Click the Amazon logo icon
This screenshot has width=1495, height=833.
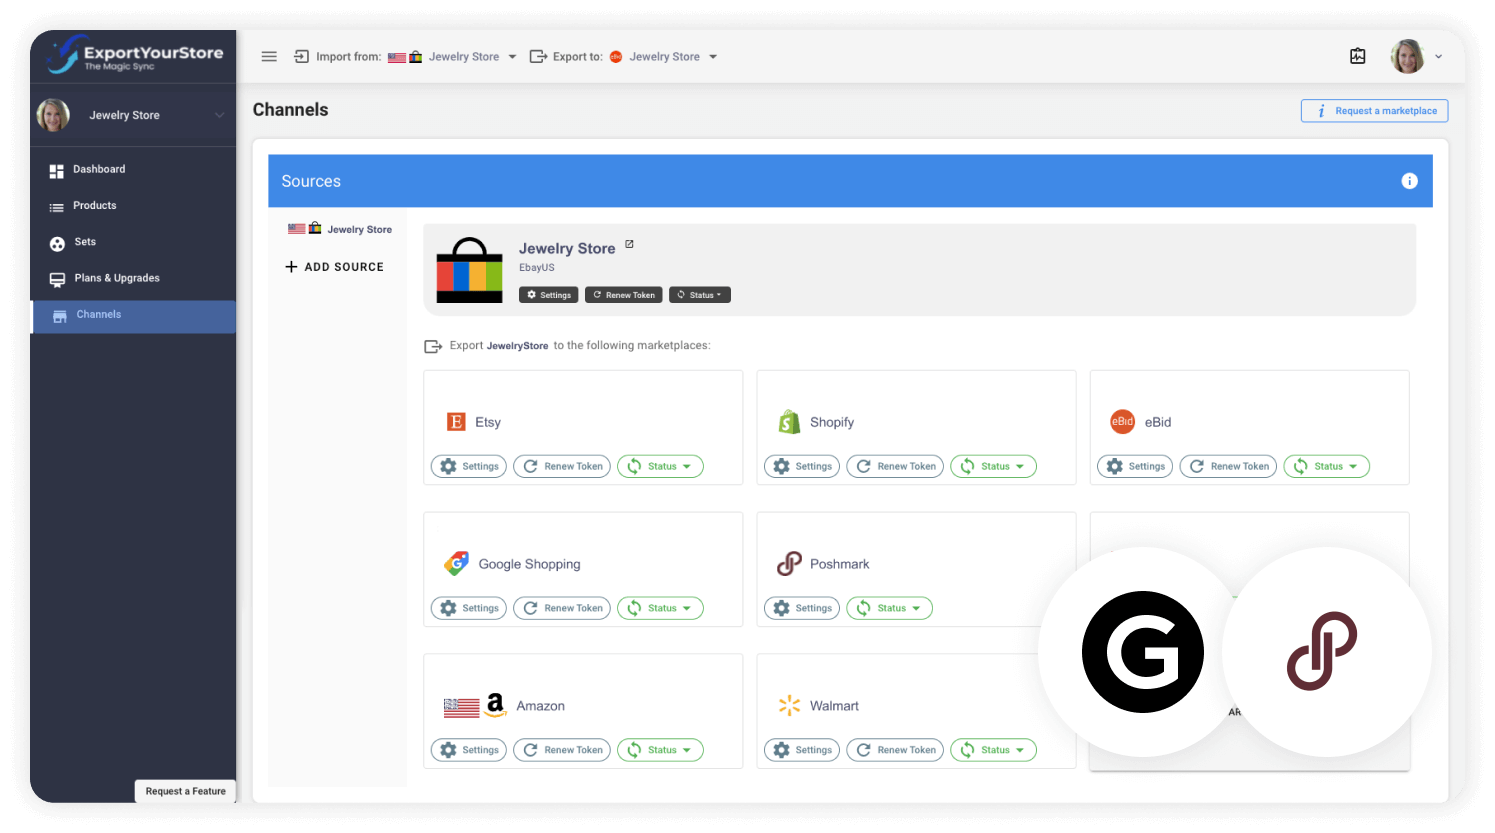[495, 705]
